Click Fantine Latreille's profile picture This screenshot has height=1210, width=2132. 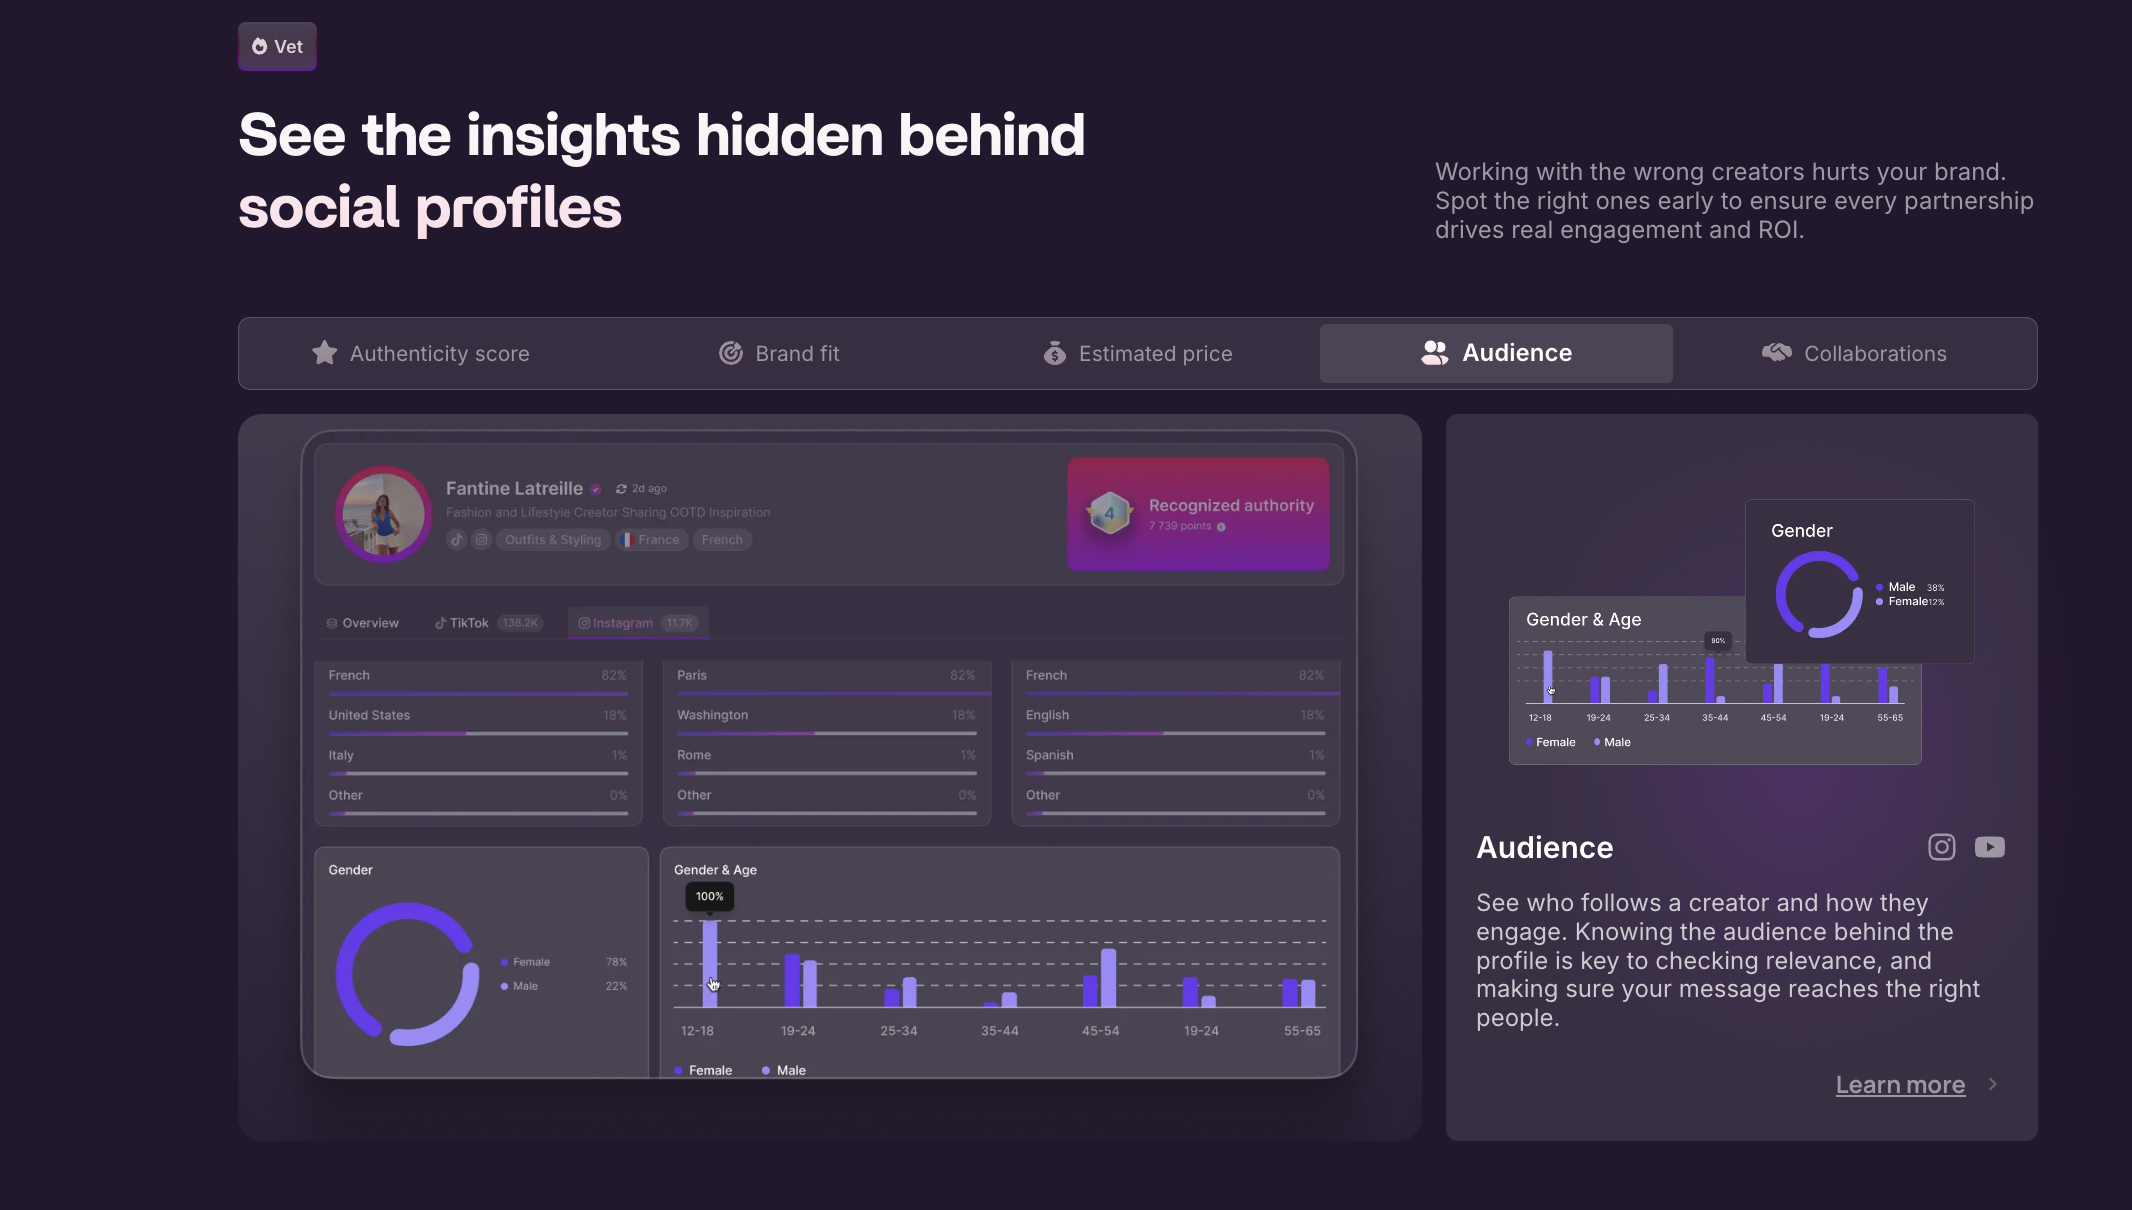tap(383, 514)
